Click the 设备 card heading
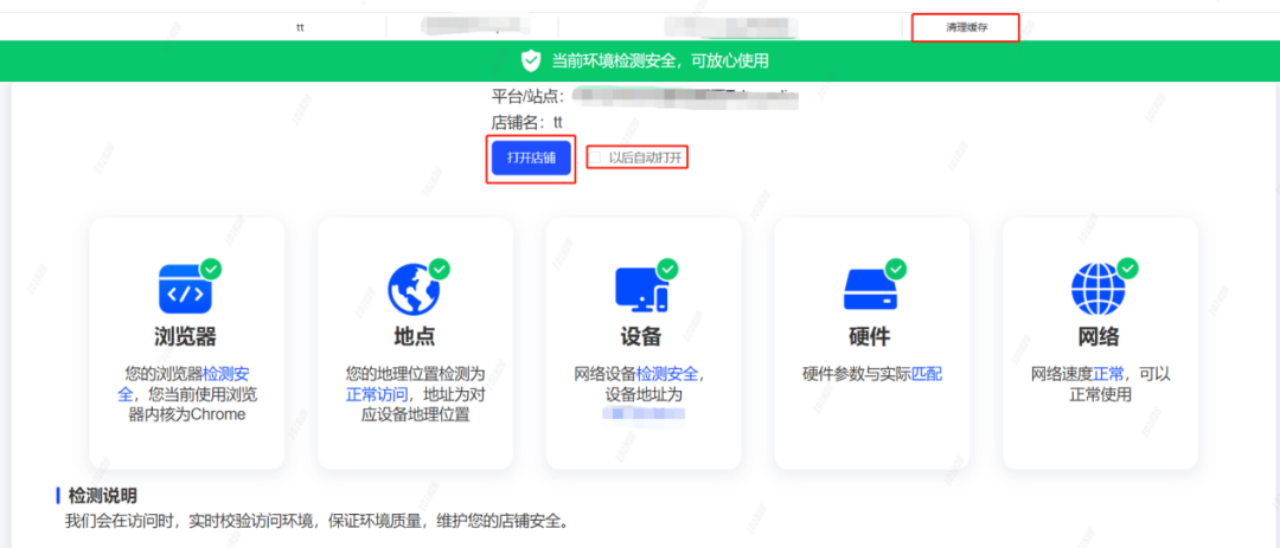Screen dimensions: 1280x548 coord(641,336)
